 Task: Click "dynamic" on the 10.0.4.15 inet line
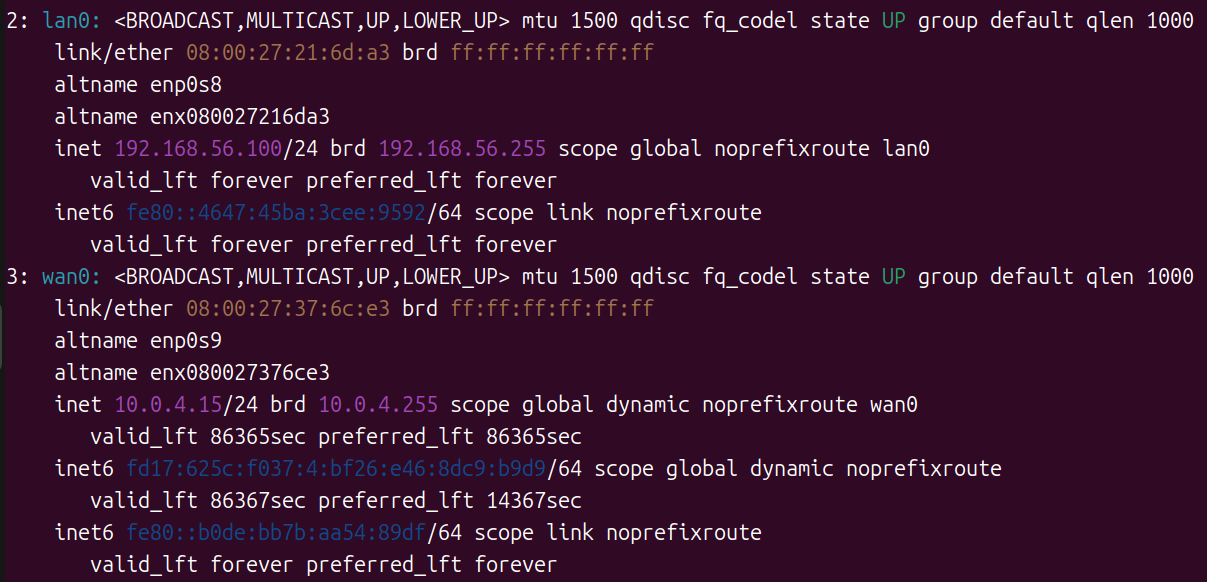coord(648,405)
